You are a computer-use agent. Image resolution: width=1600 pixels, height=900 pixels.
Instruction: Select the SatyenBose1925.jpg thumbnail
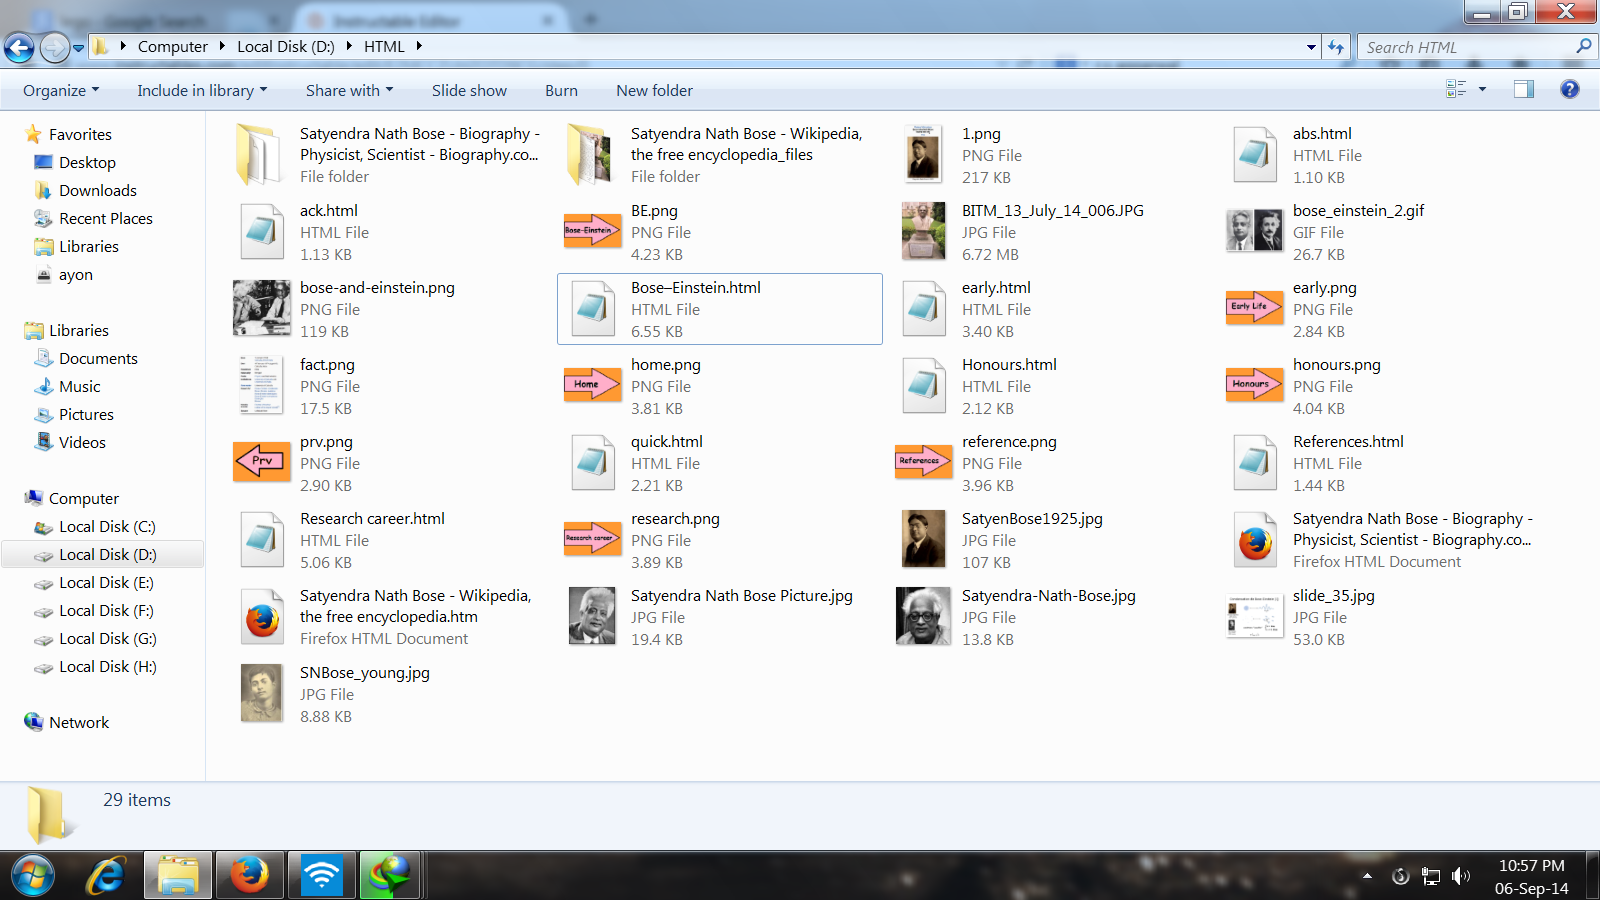[923, 539]
